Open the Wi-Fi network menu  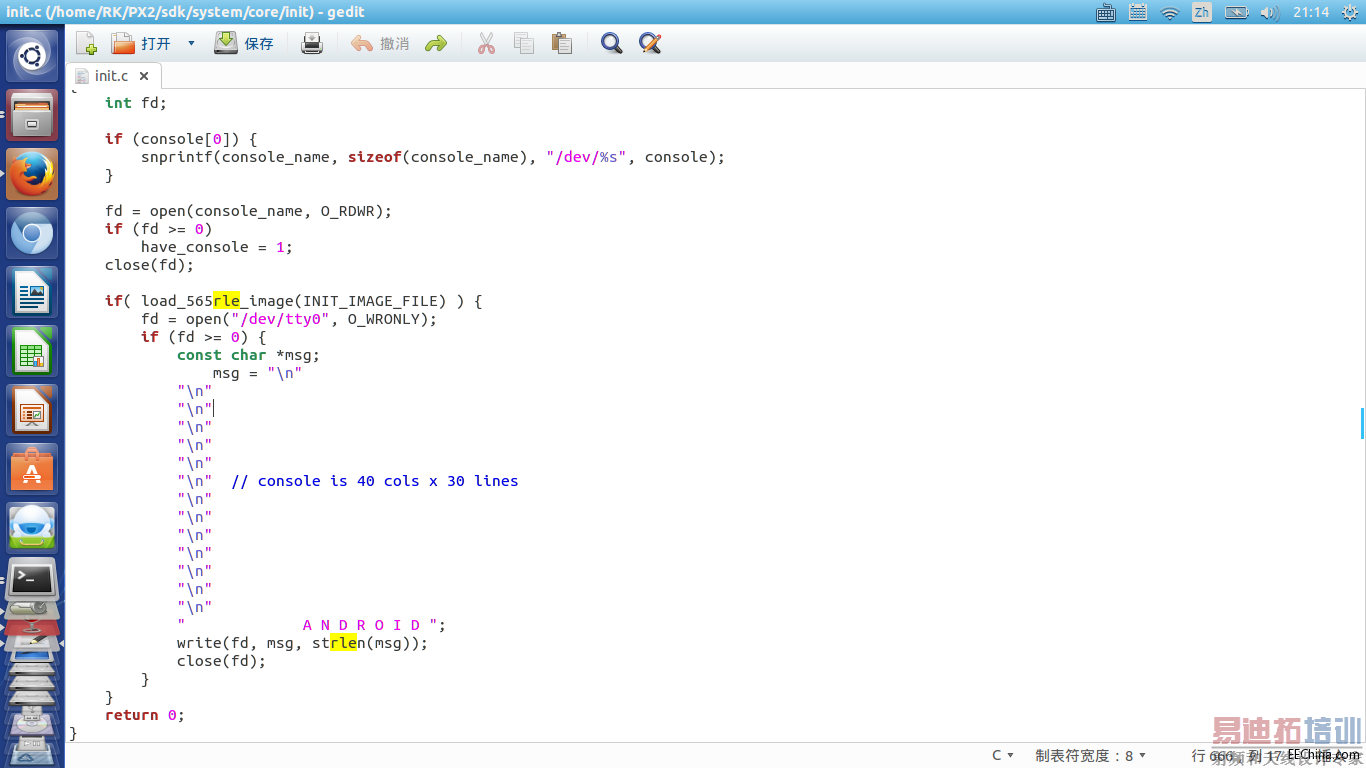1170,12
